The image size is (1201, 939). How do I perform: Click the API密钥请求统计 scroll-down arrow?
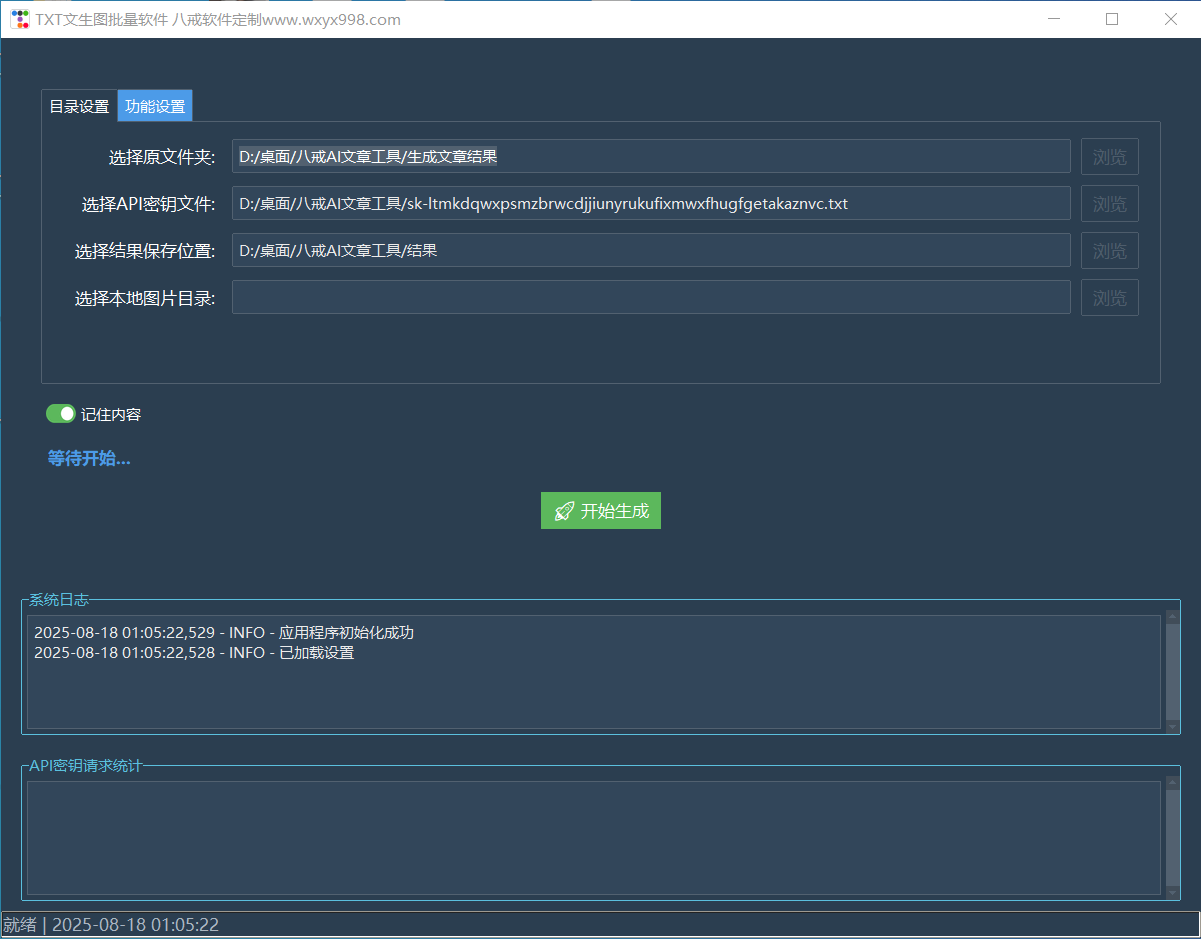click(x=1172, y=892)
